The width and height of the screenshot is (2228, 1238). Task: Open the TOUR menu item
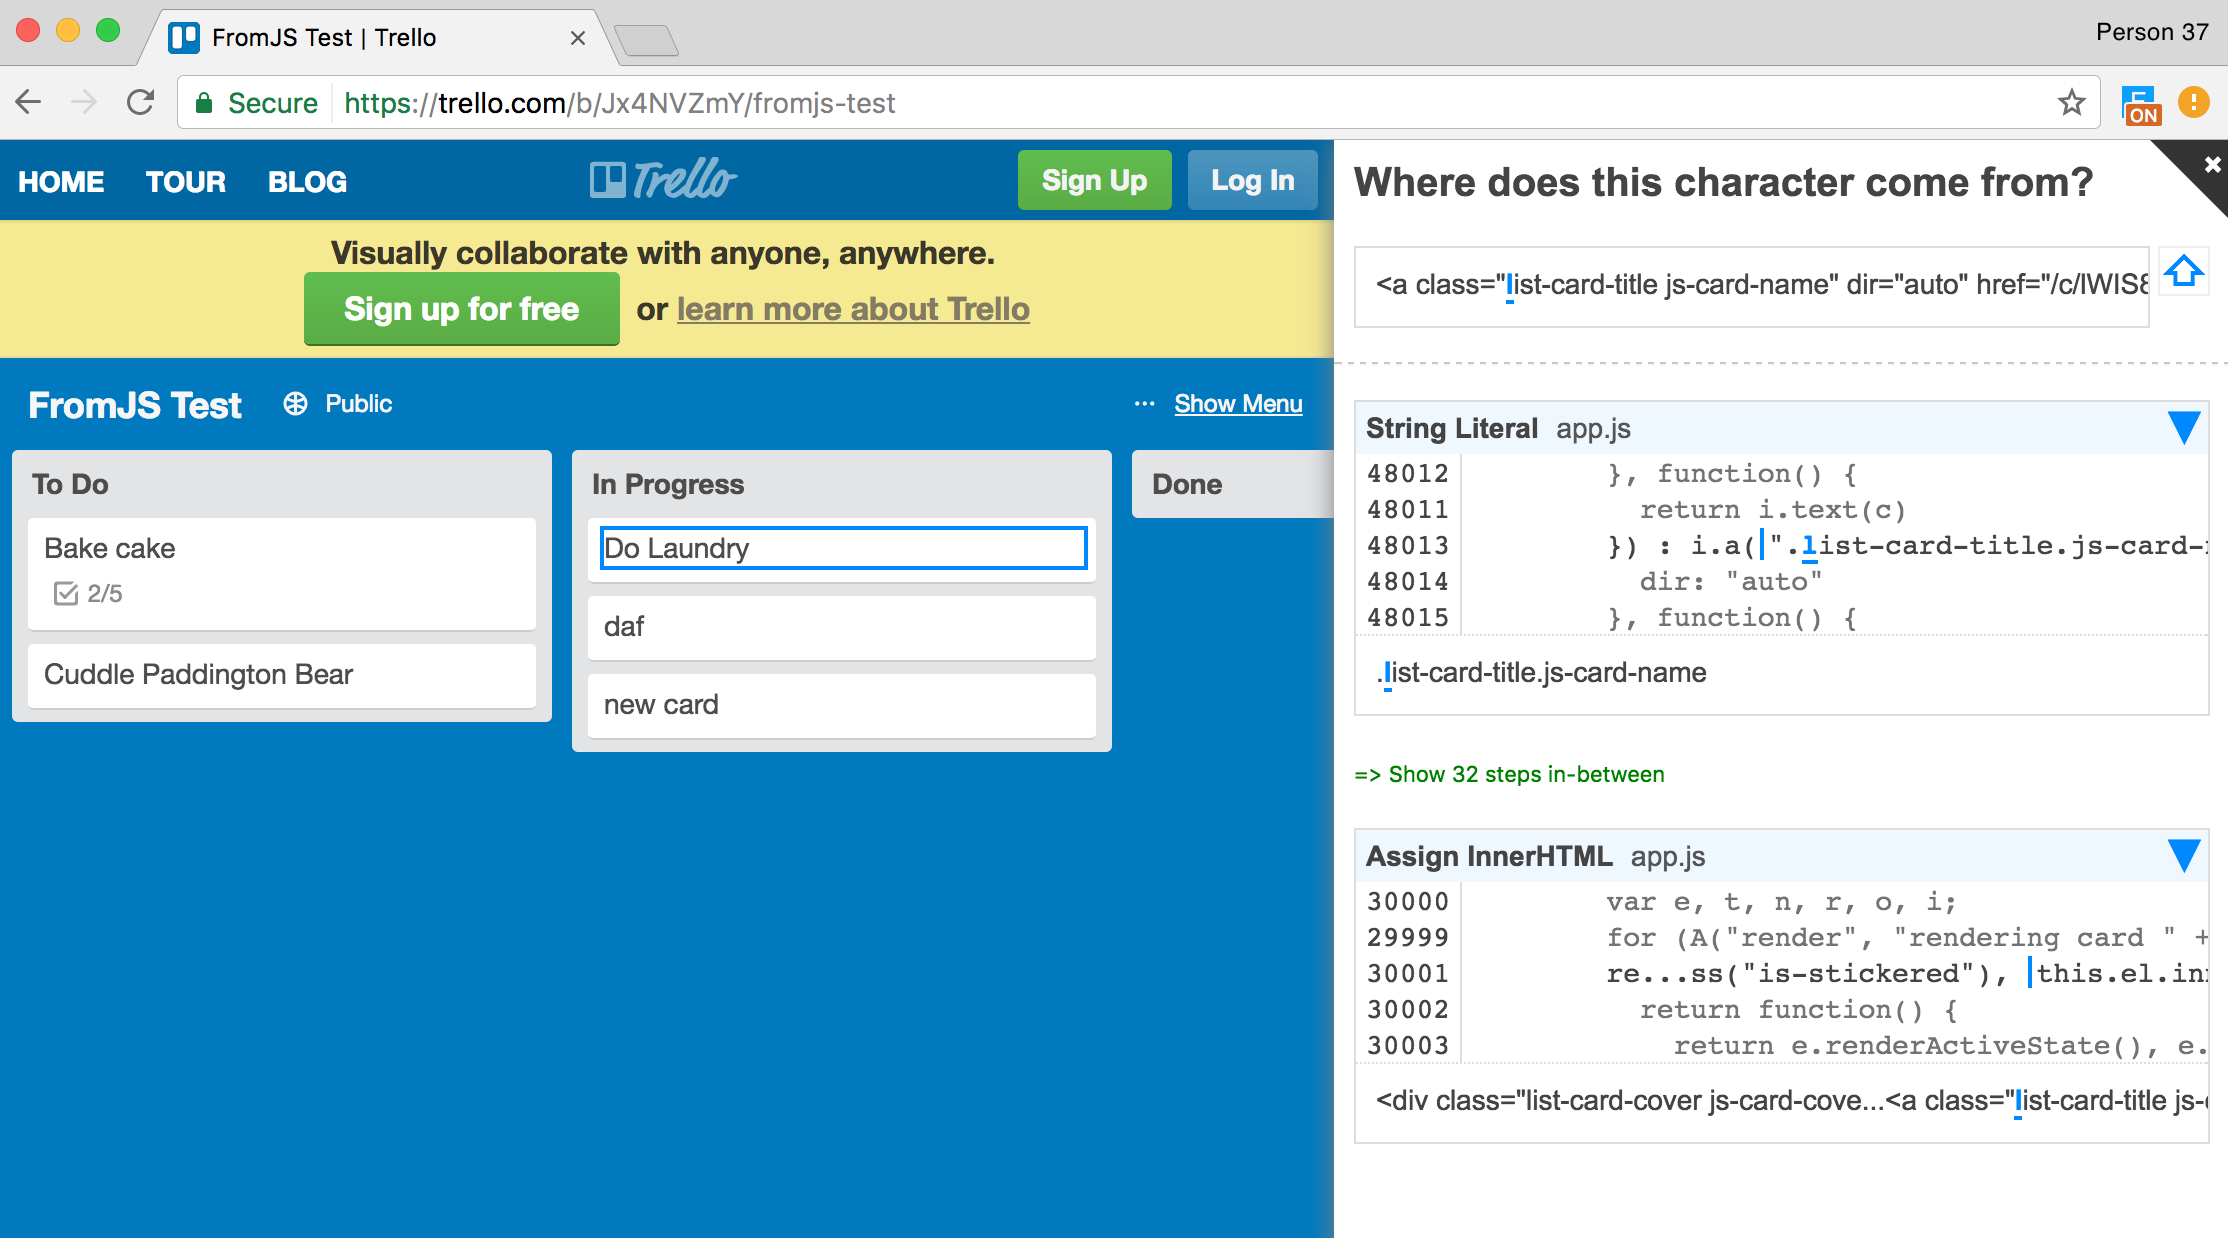pos(185,182)
